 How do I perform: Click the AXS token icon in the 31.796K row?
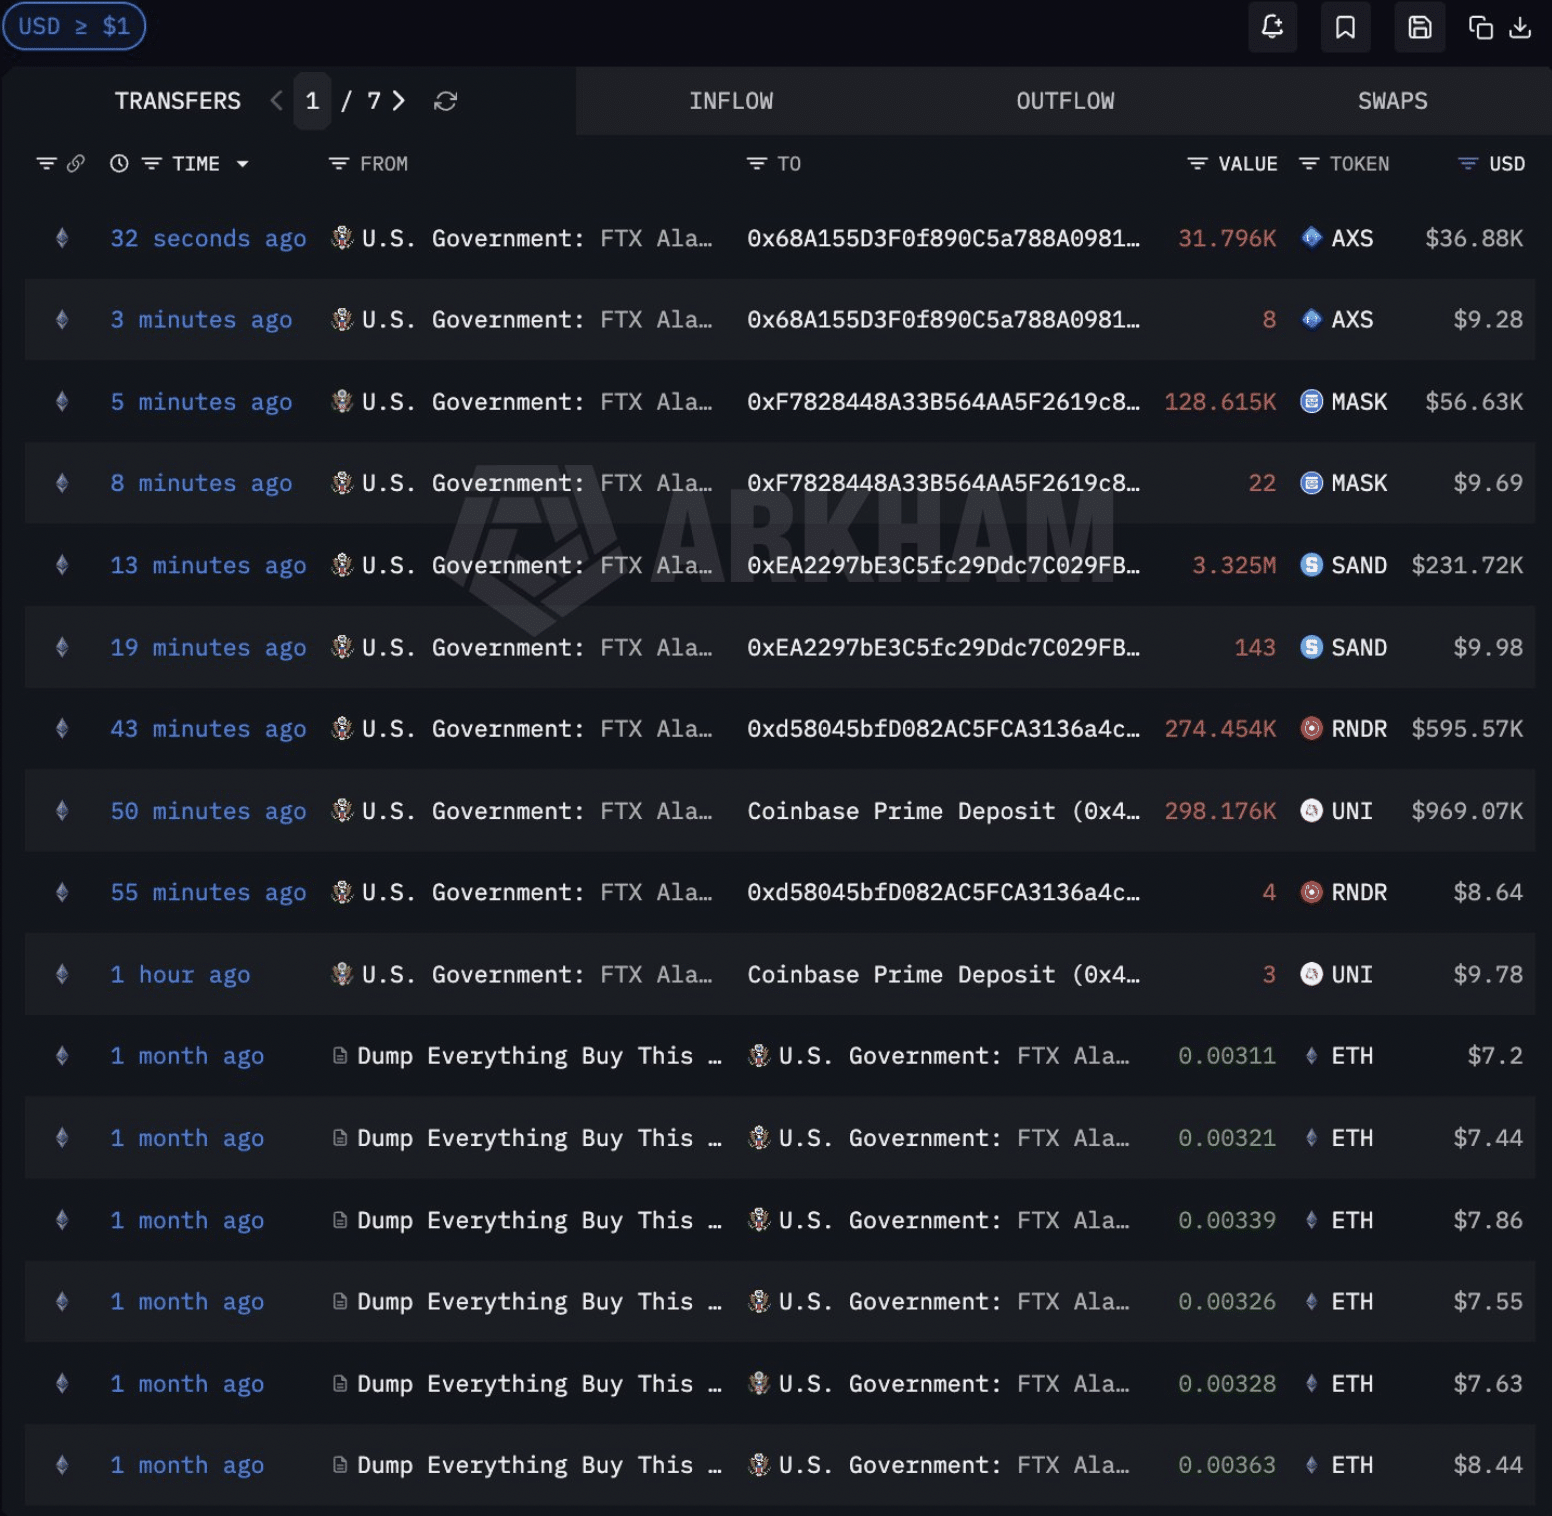pos(1311,238)
